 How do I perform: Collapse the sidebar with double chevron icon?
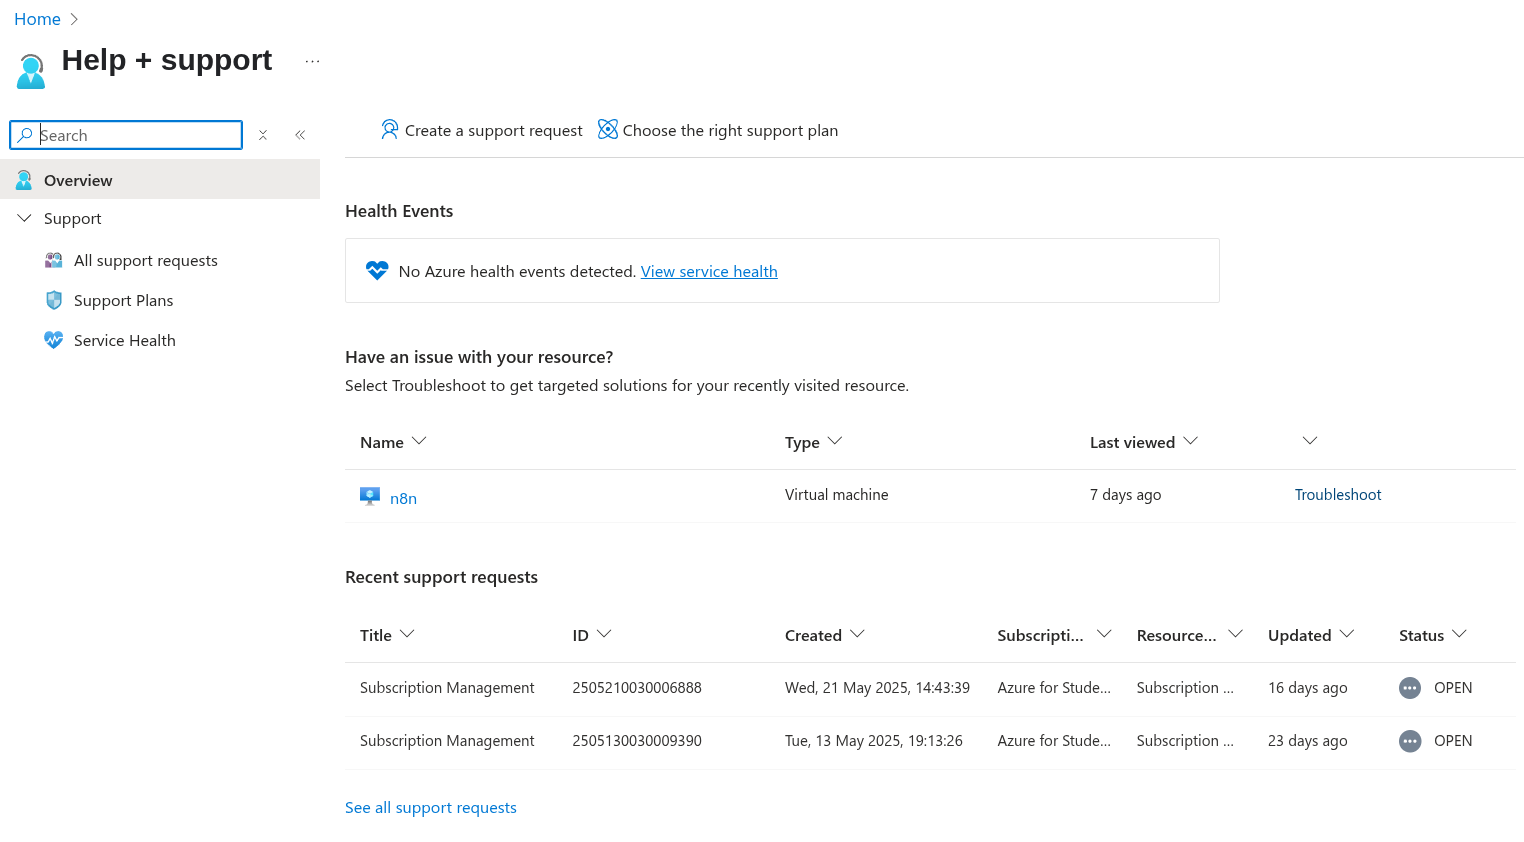coord(300,135)
